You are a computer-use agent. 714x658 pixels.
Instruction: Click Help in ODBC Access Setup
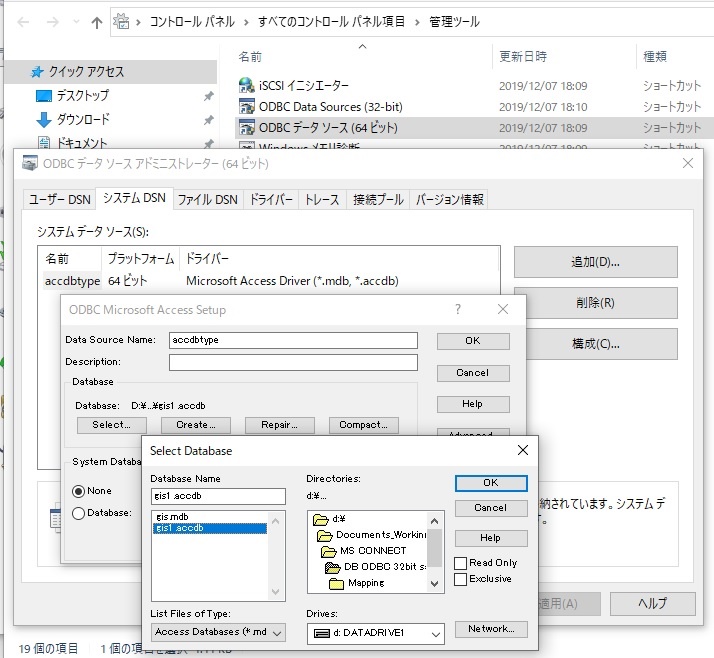point(473,404)
